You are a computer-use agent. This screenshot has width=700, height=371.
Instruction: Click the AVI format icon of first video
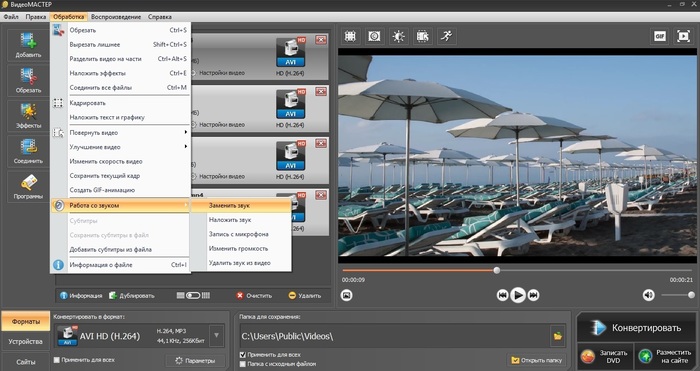tap(291, 52)
